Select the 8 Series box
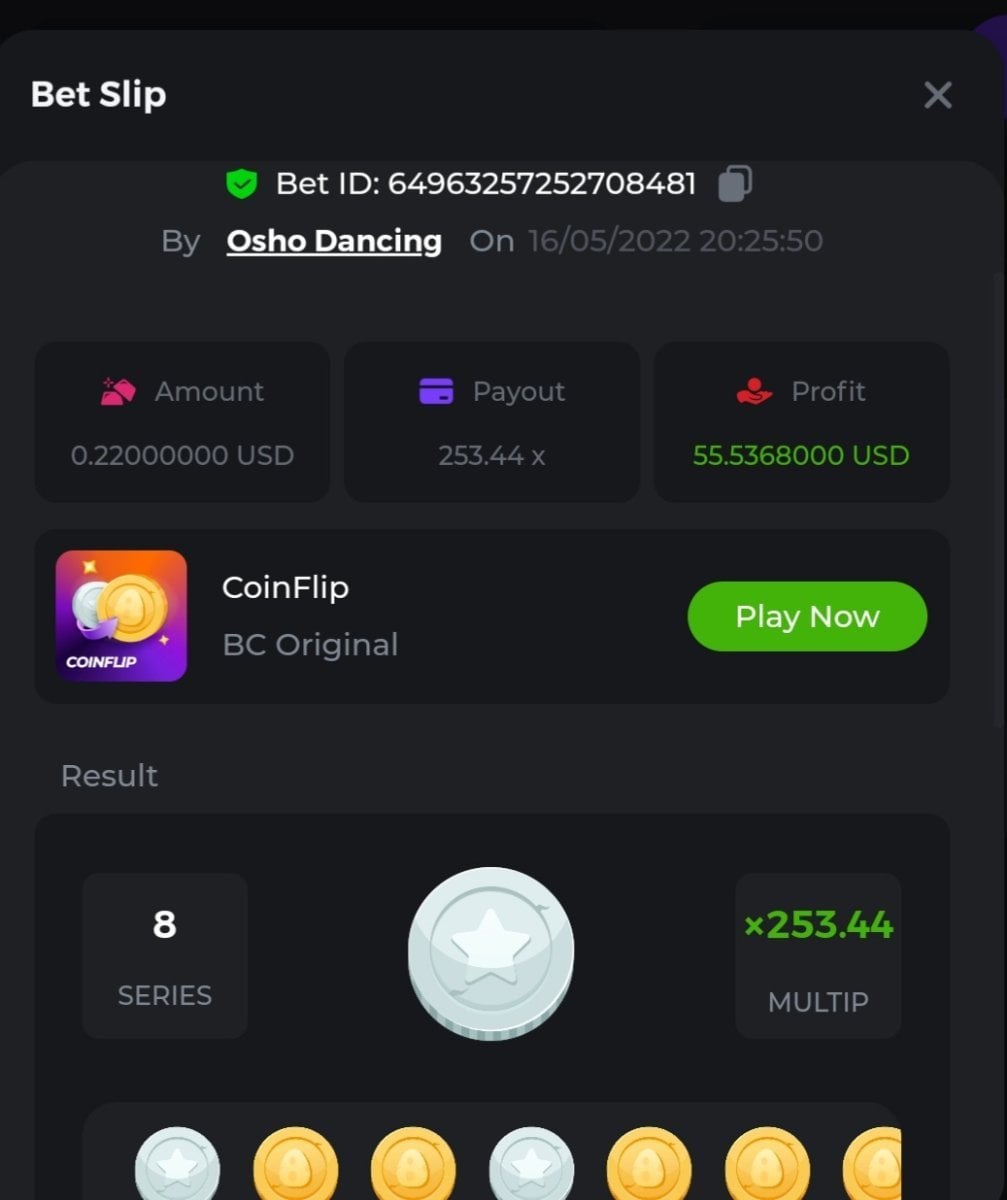The width and height of the screenshot is (1007, 1200). click(x=165, y=955)
